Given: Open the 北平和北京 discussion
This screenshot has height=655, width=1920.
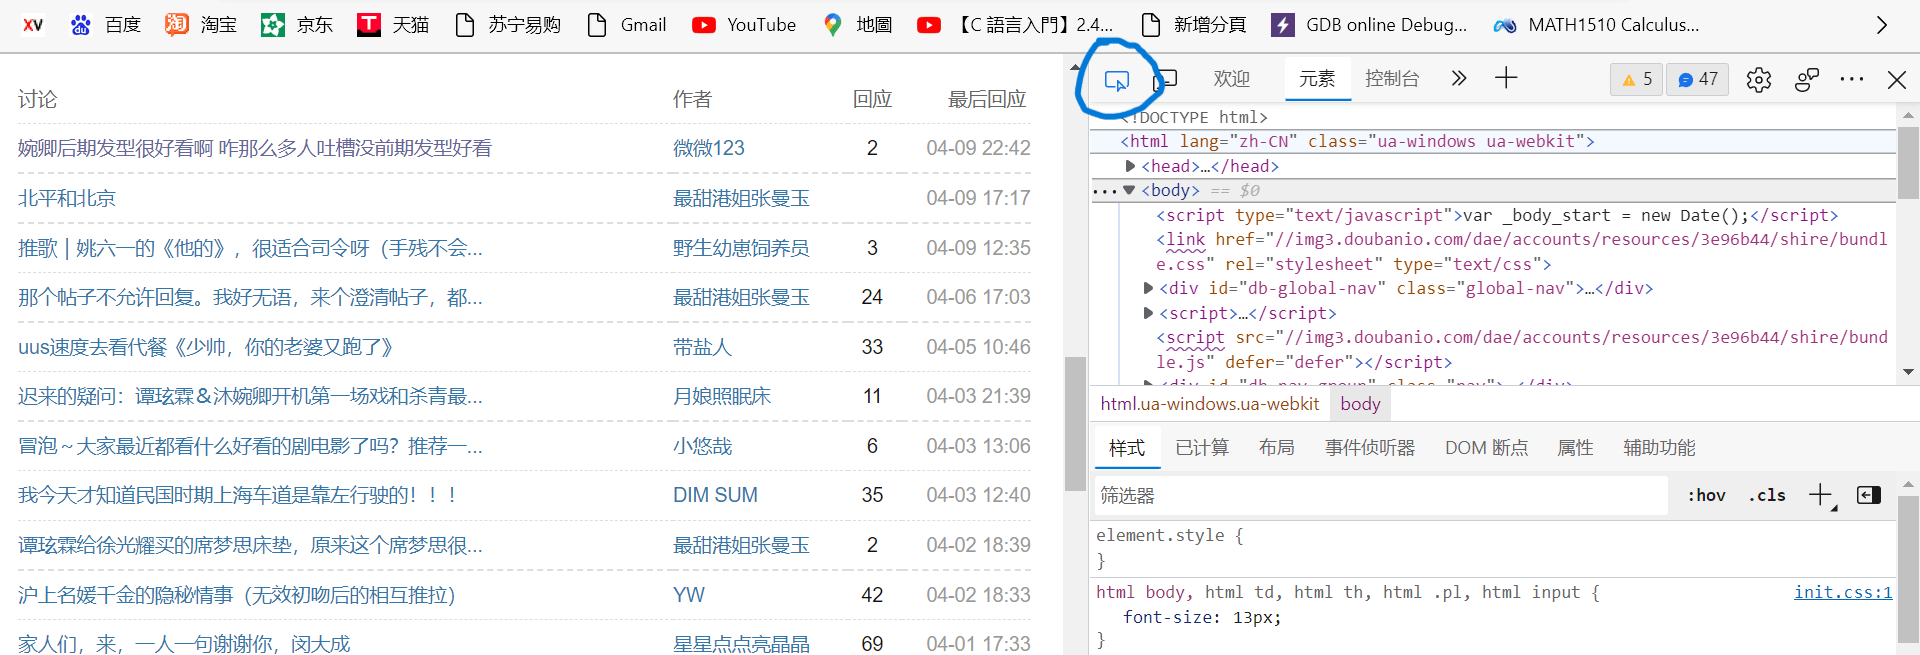Looking at the screenshot, I should pyautogui.click(x=67, y=198).
